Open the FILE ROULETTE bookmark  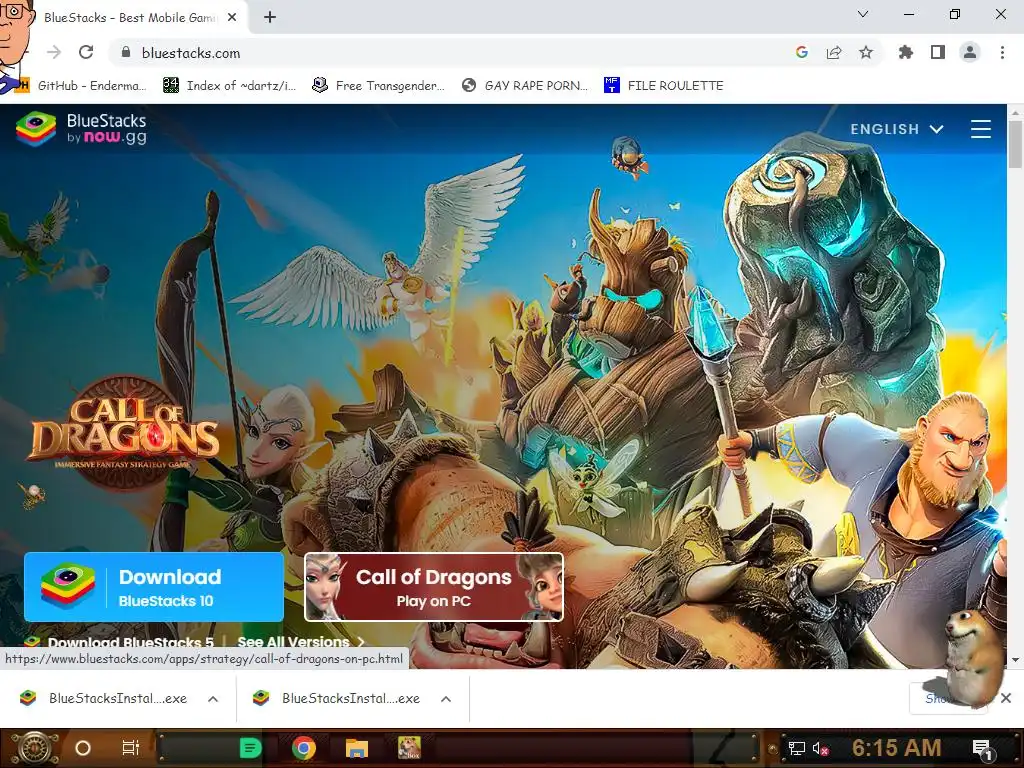tap(665, 86)
